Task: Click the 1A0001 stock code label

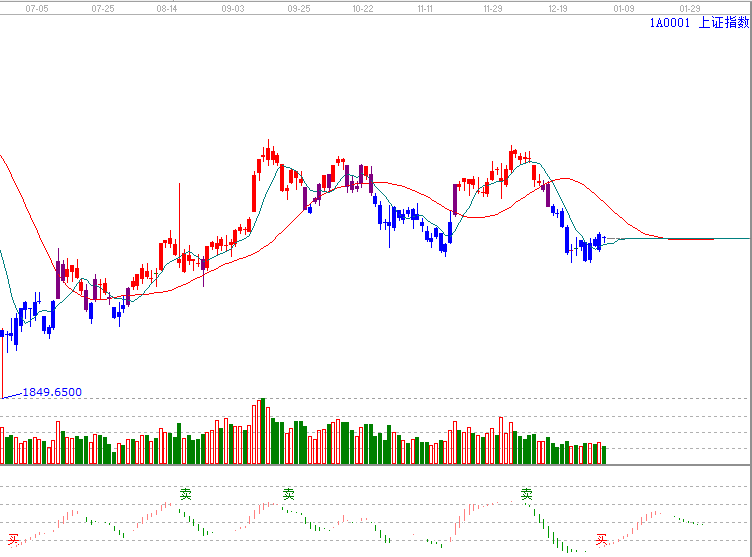Action: (670, 23)
